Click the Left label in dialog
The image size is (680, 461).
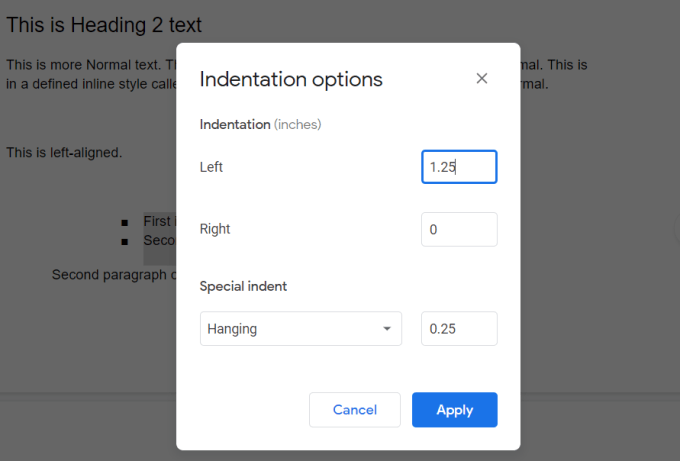pos(211,167)
